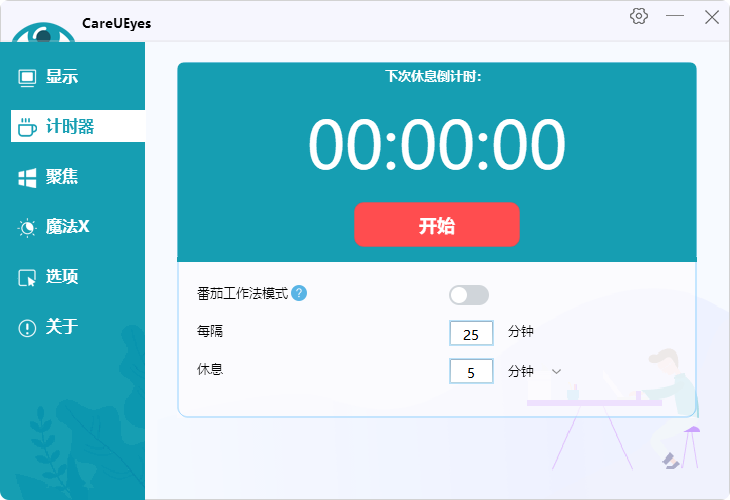The width and height of the screenshot is (730, 500).
Task: Show the 关于 tab
Action: 78,327
